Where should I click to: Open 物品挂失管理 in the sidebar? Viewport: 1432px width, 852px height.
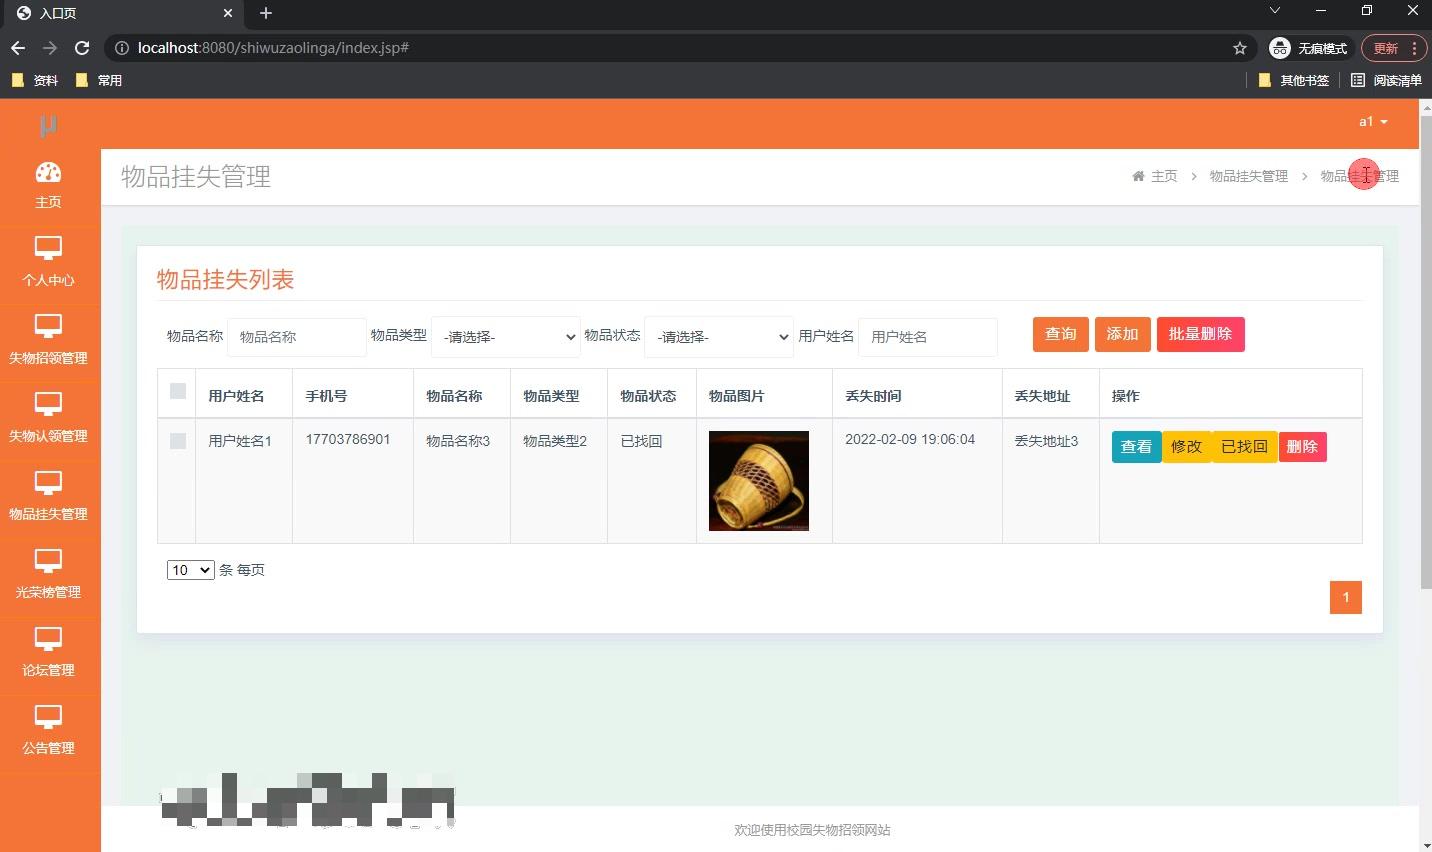tap(48, 495)
